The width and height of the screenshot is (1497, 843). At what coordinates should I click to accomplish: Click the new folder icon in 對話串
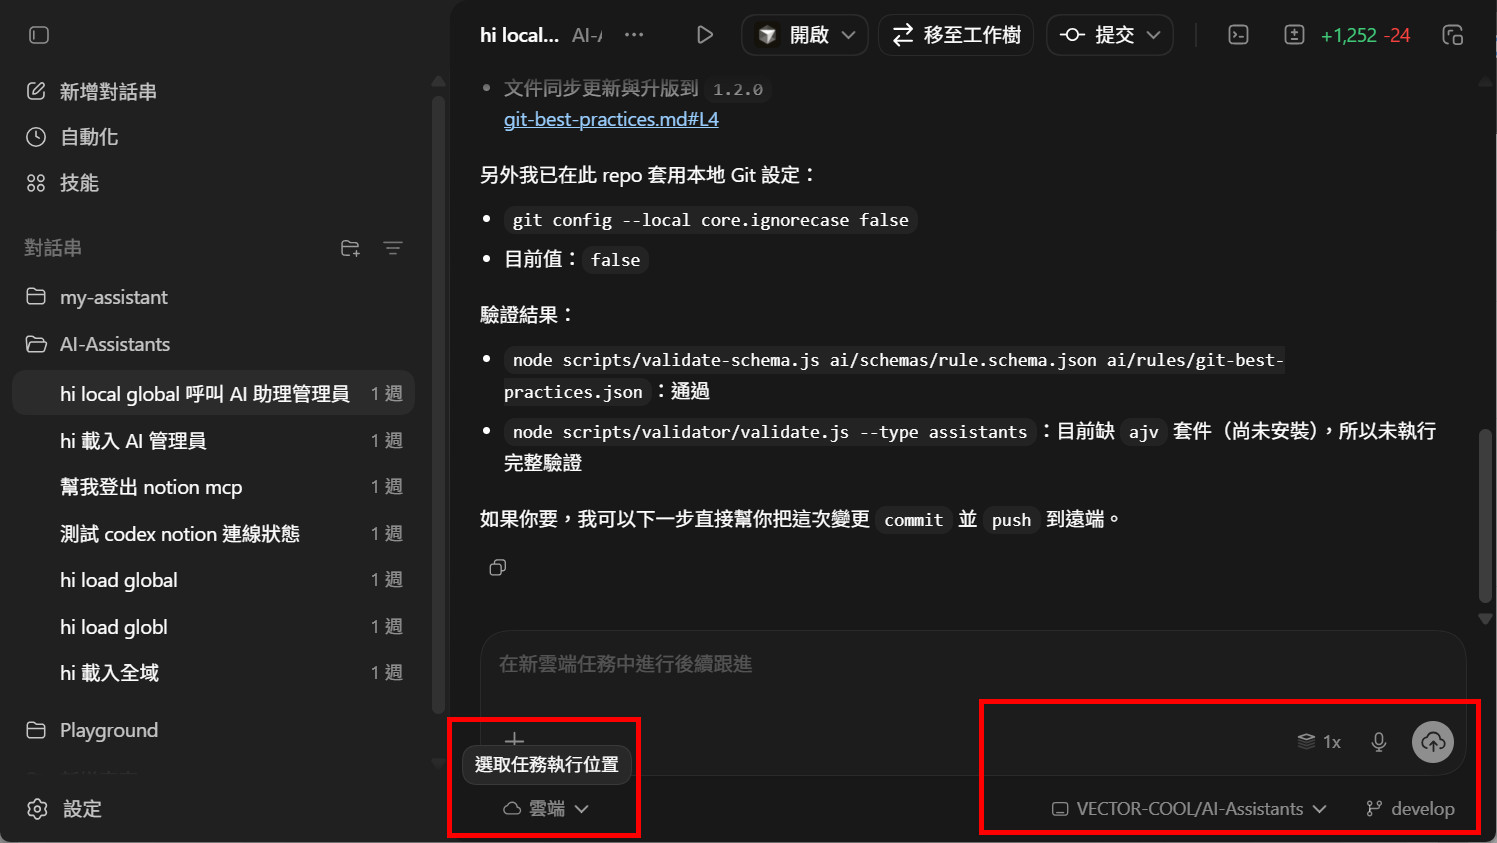coord(350,248)
